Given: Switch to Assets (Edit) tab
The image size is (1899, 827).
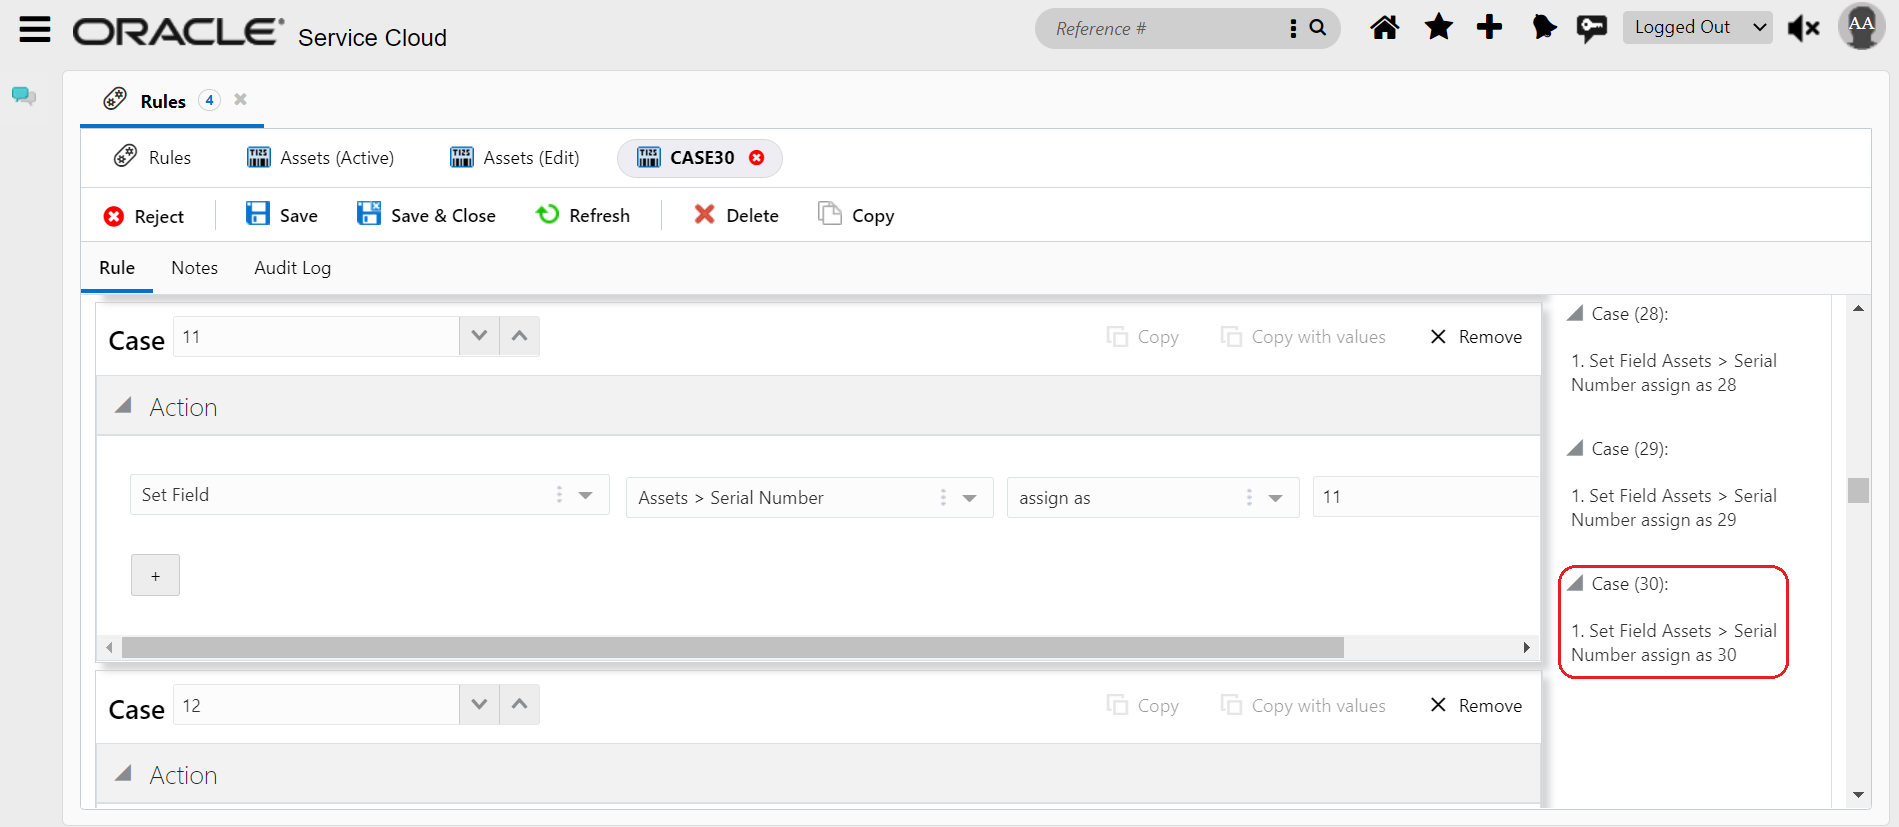Looking at the screenshot, I should 515,158.
